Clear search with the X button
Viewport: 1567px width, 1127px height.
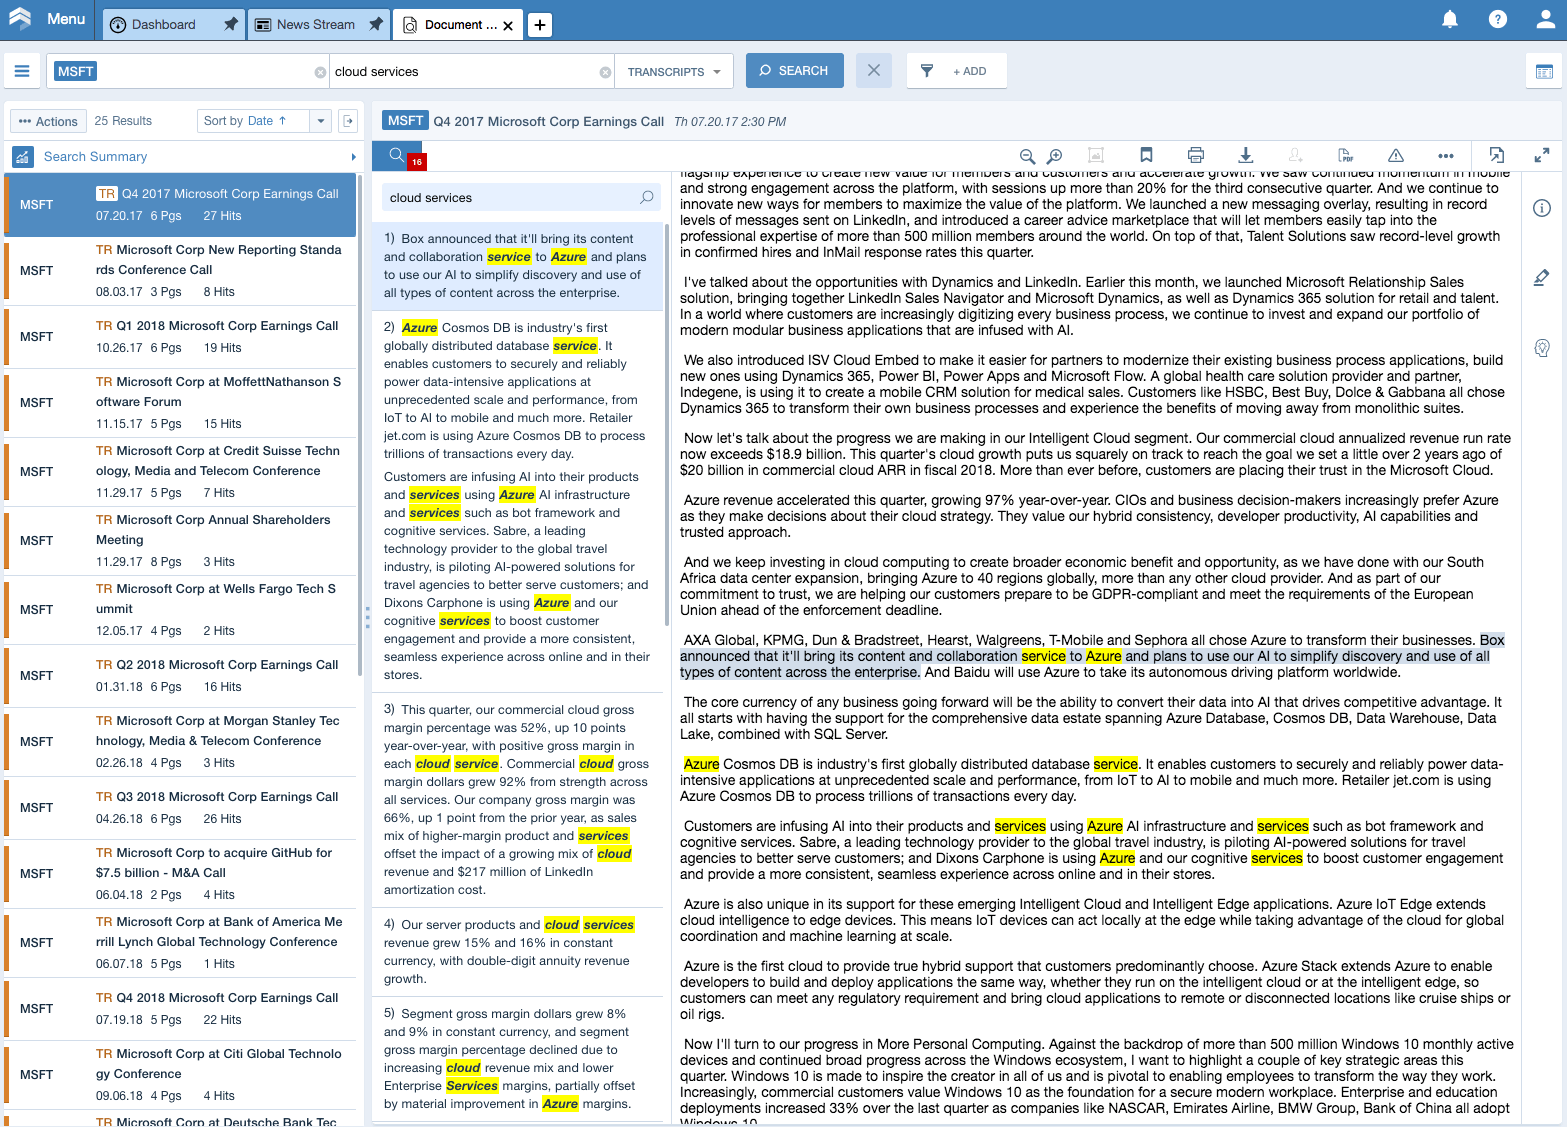tap(873, 71)
